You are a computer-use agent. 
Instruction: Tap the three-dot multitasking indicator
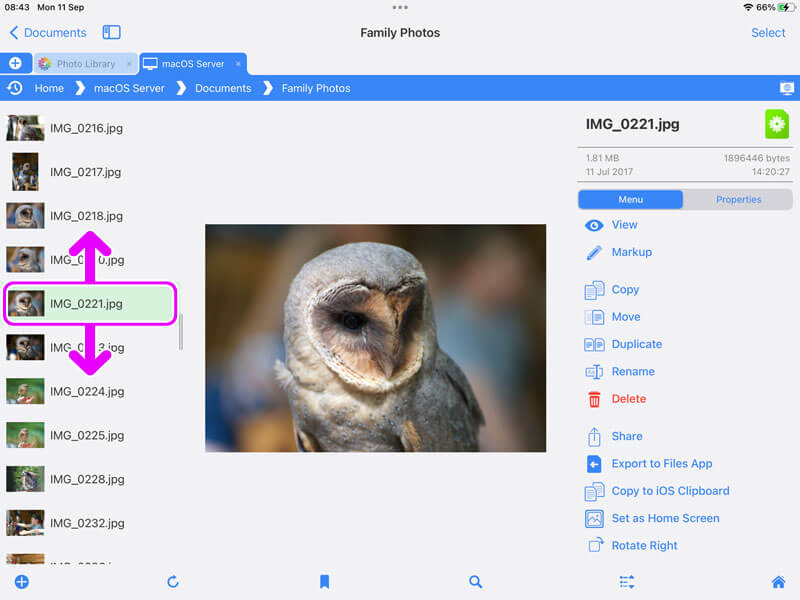[x=400, y=7]
